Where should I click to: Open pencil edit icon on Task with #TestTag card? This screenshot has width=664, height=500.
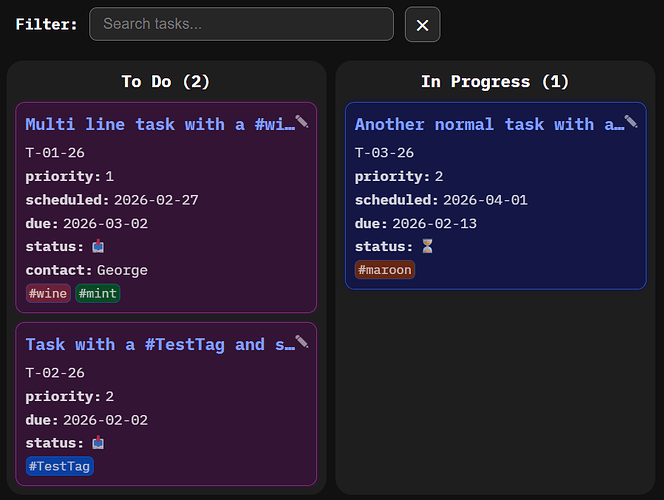click(302, 342)
